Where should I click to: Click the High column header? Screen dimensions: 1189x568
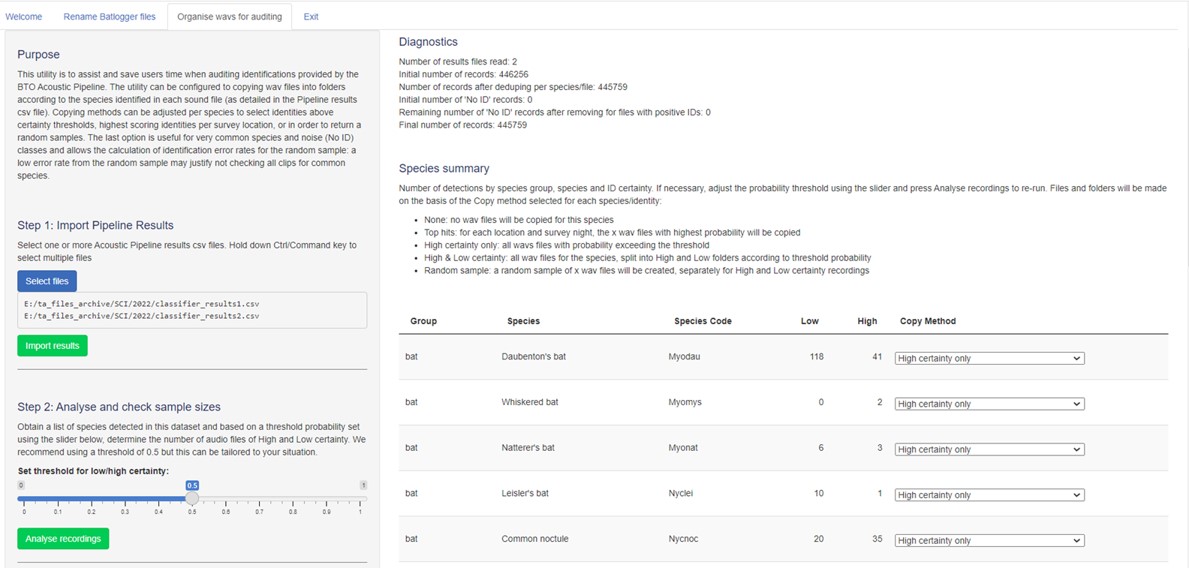pyautogui.click(x=867, y=321)
